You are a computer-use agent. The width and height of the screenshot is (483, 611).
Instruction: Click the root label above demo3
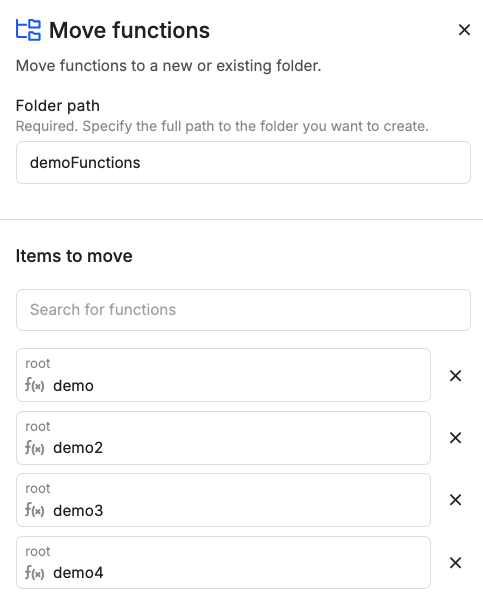coord(38,489)
